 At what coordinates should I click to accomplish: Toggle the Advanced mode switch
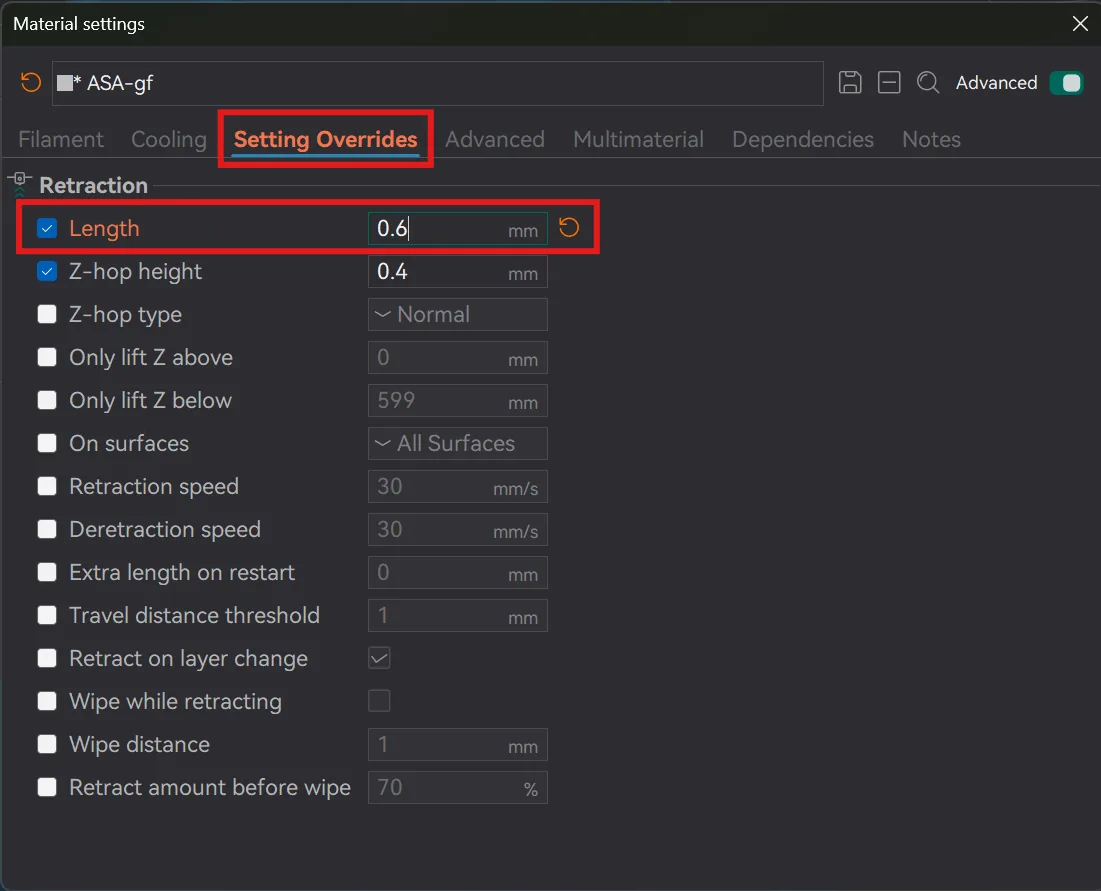[1066, 83]
